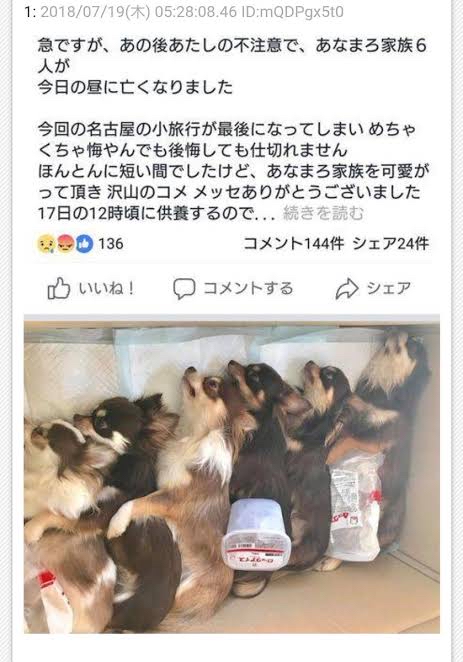Click the crying face reaction emoji
Screen dimensions: 463x662
click(x=46, y=244)
